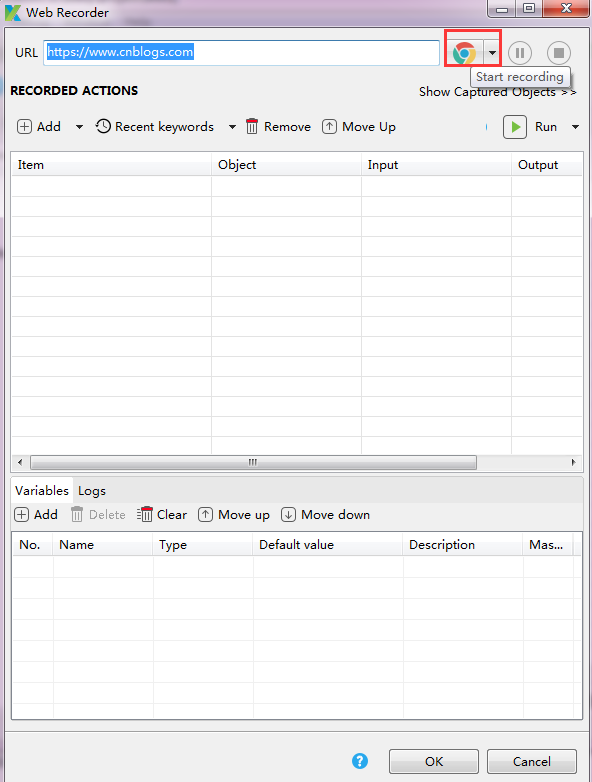Click the Mas... column header
Screen dimensions: 592x782
548,545
